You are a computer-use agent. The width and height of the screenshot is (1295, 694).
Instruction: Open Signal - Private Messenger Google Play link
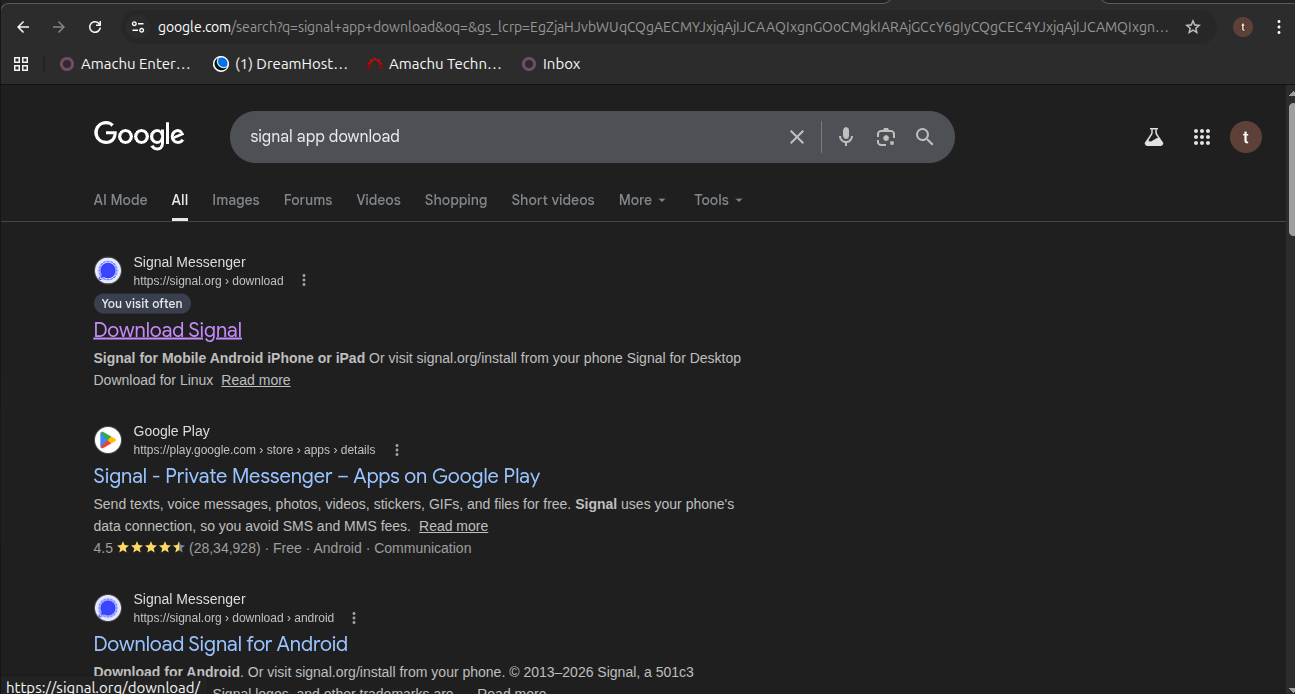[x=316, y=476]
